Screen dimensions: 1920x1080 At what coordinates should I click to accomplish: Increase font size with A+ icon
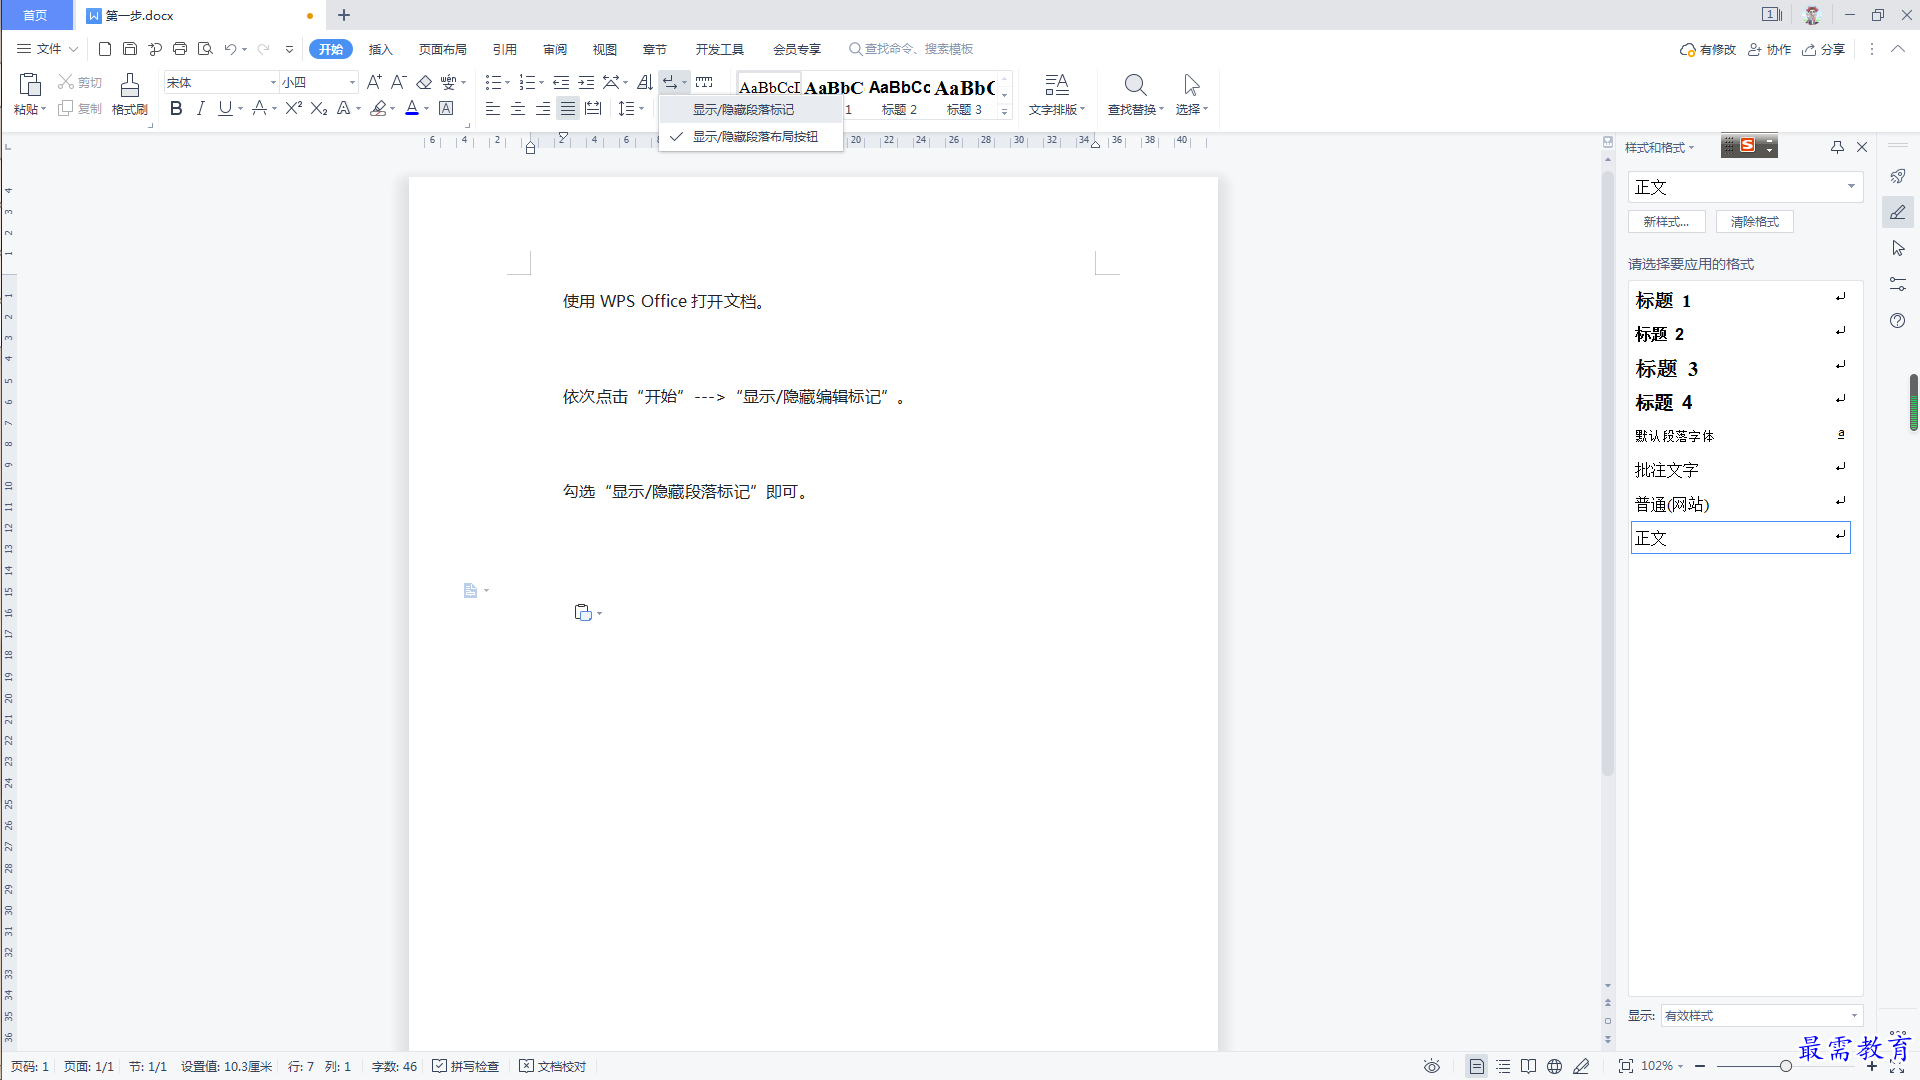374,82
